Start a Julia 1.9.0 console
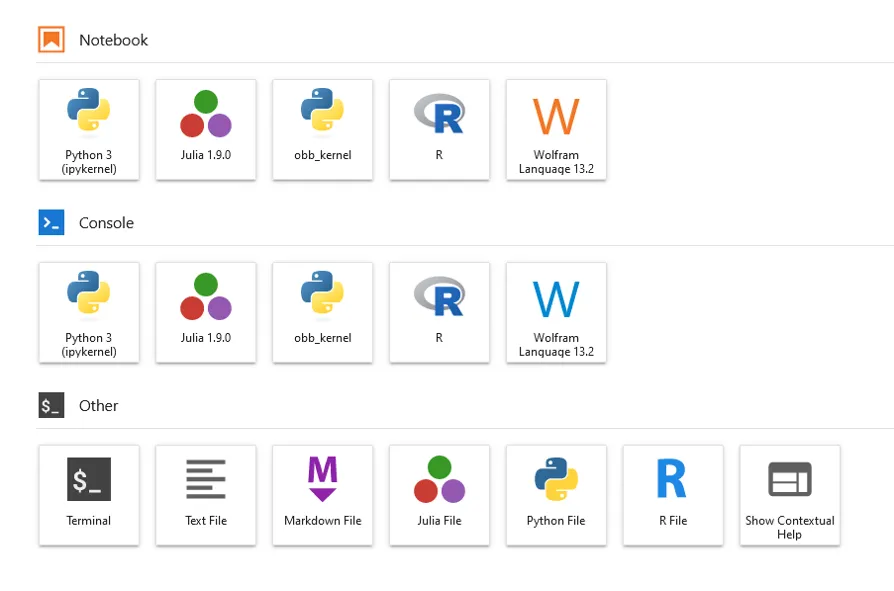The width and height of the screenshot is (894, 591). click(206, 313)
